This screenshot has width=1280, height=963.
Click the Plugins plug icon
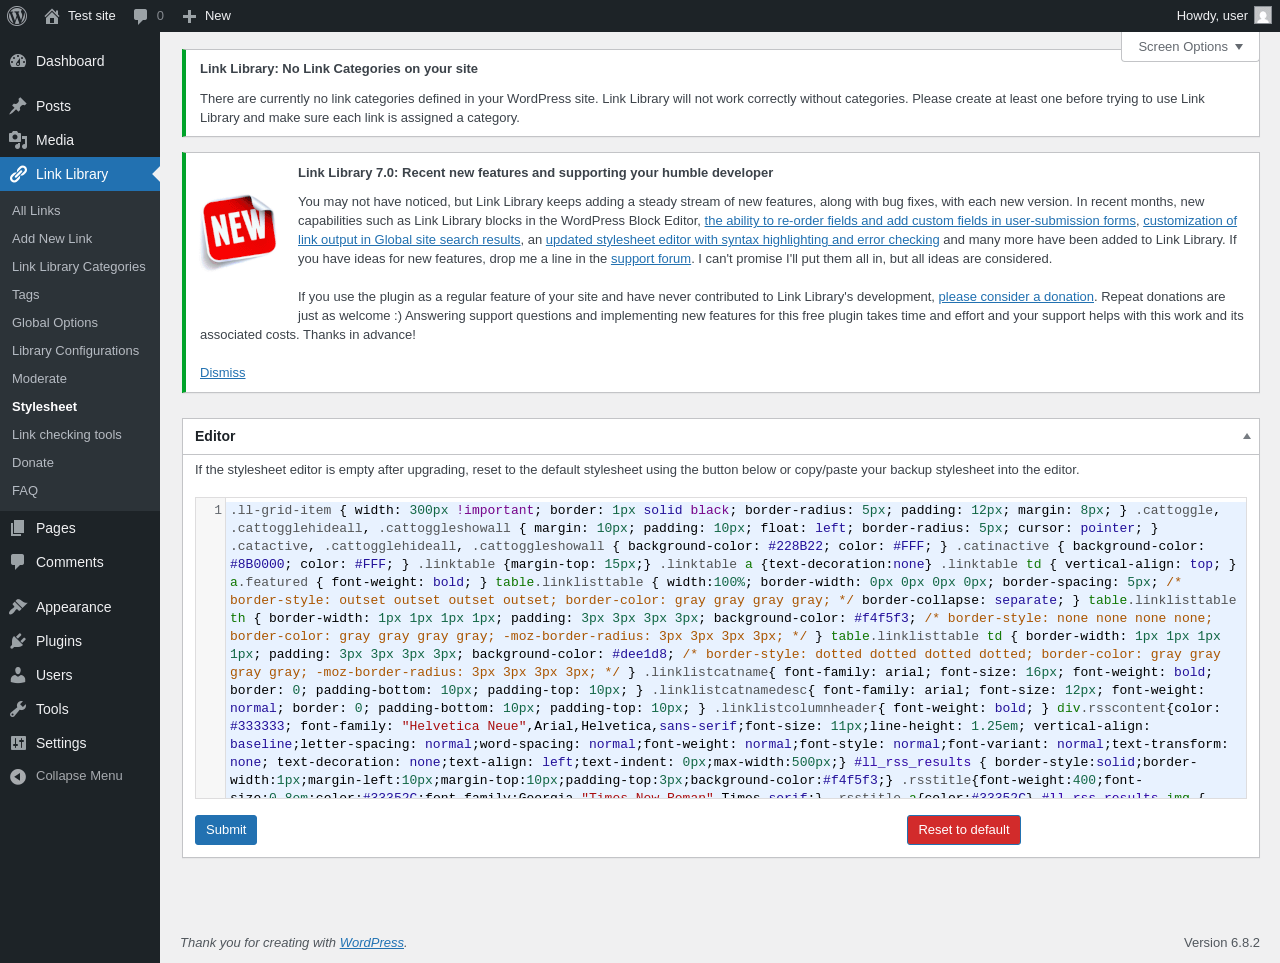[18, 641]
